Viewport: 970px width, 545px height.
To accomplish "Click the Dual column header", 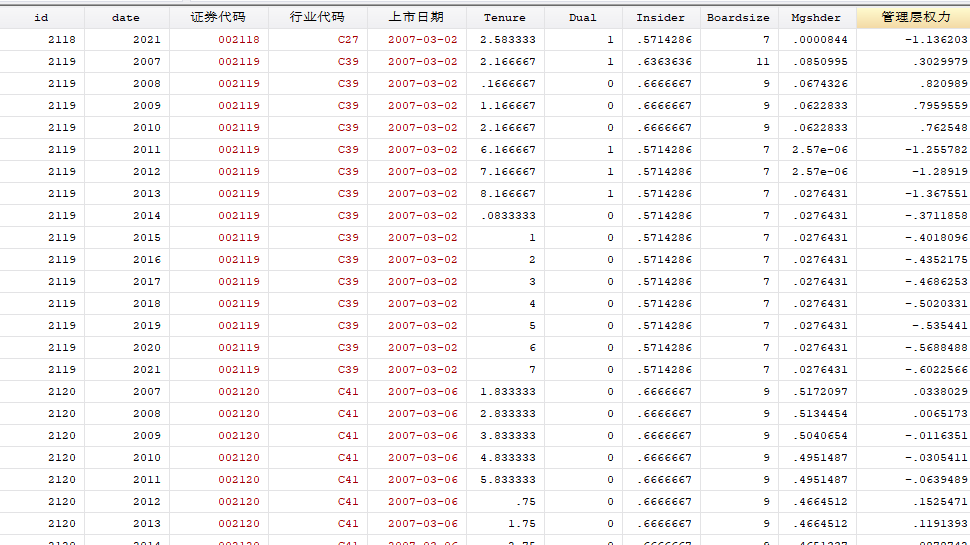I will coord(582,17).
